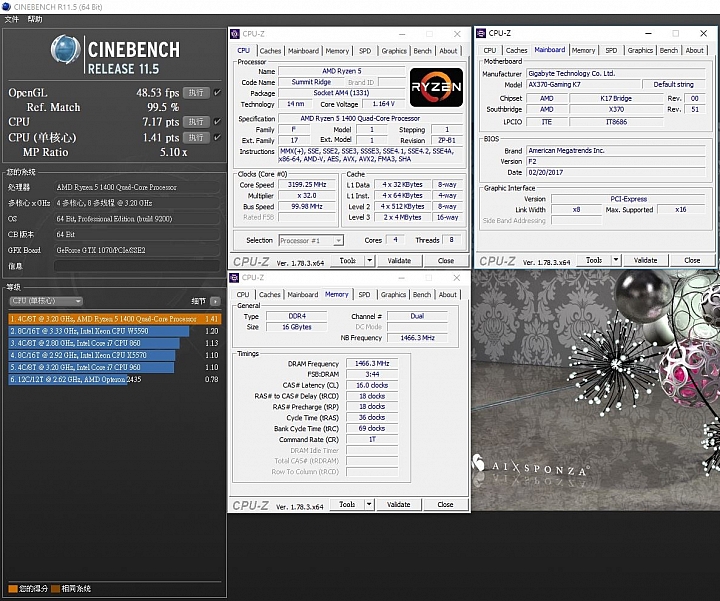Viewport: 720px width, 601px height.
Task: Minimize the Mainboard CPU-Z window
Action: coord(648,34)
